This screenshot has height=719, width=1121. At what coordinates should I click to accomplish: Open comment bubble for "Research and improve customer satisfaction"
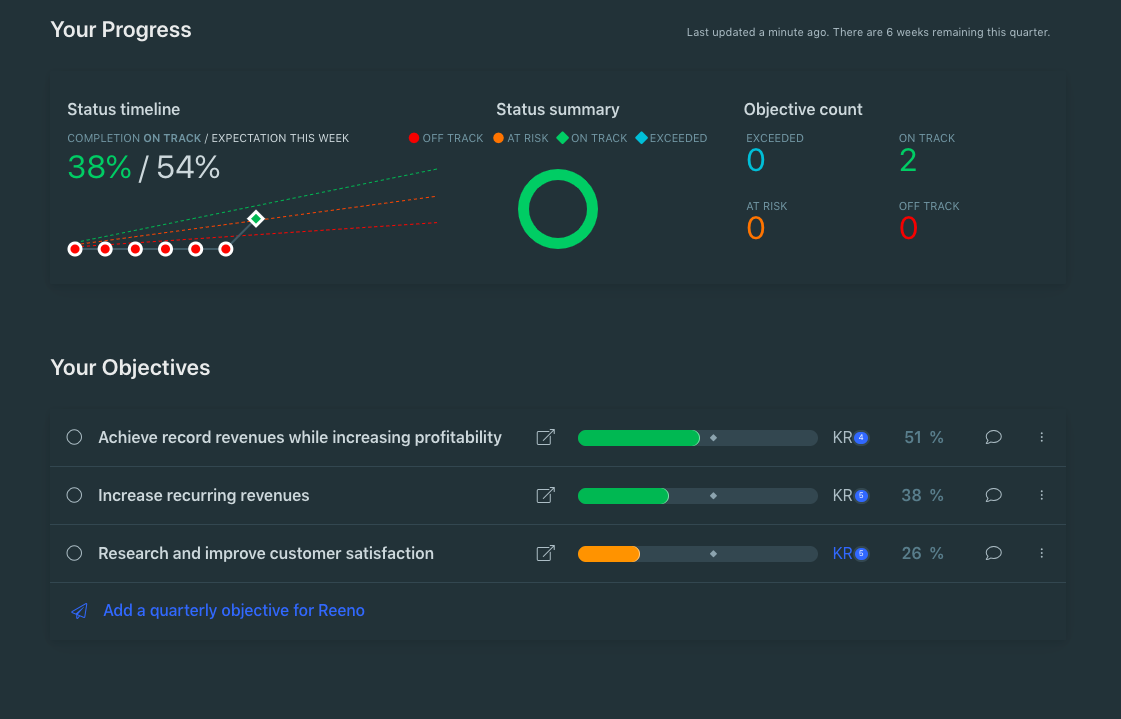click(x=993, y=553)
